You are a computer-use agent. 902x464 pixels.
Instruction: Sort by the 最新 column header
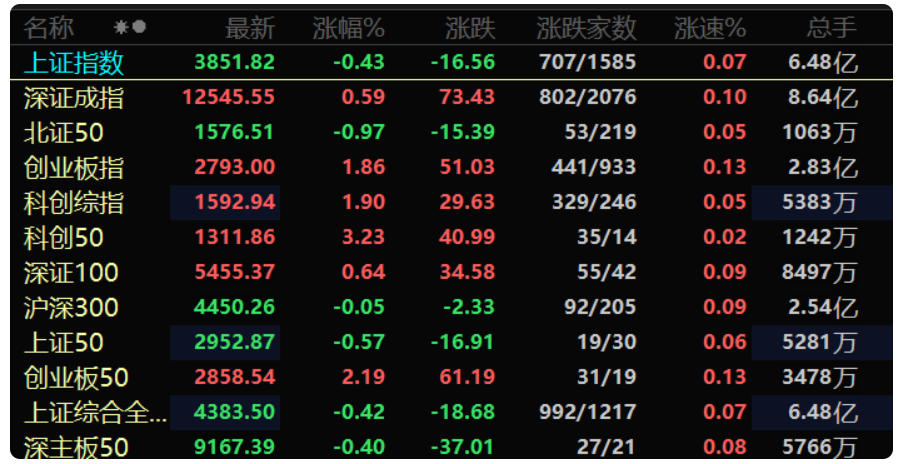[x=250, y=28]
